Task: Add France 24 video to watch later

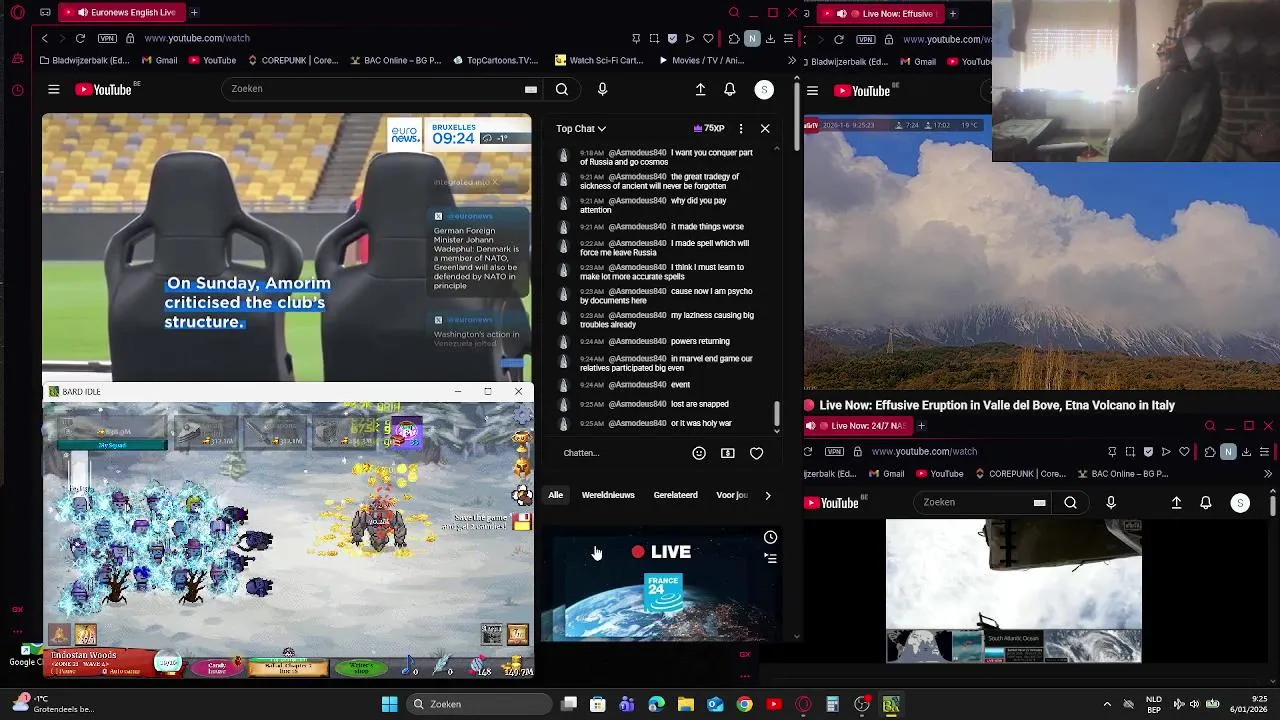Action: click(x=770, y=538)
